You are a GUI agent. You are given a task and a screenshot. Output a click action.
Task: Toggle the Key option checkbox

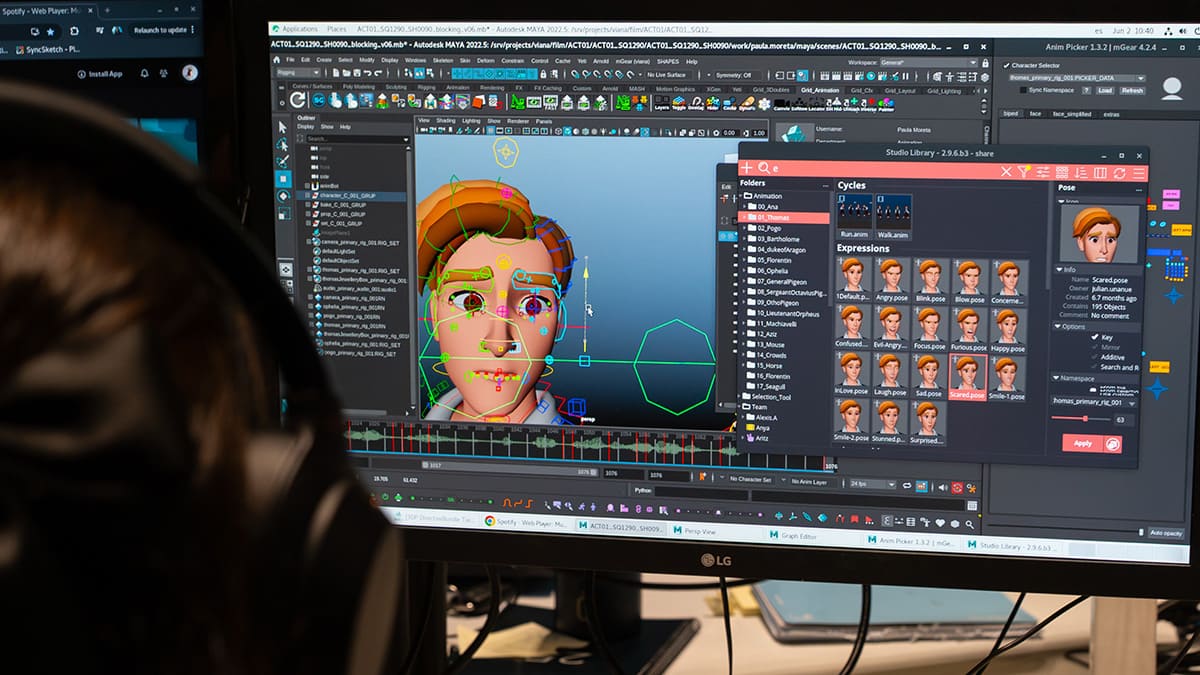[x=1094, y=338]
